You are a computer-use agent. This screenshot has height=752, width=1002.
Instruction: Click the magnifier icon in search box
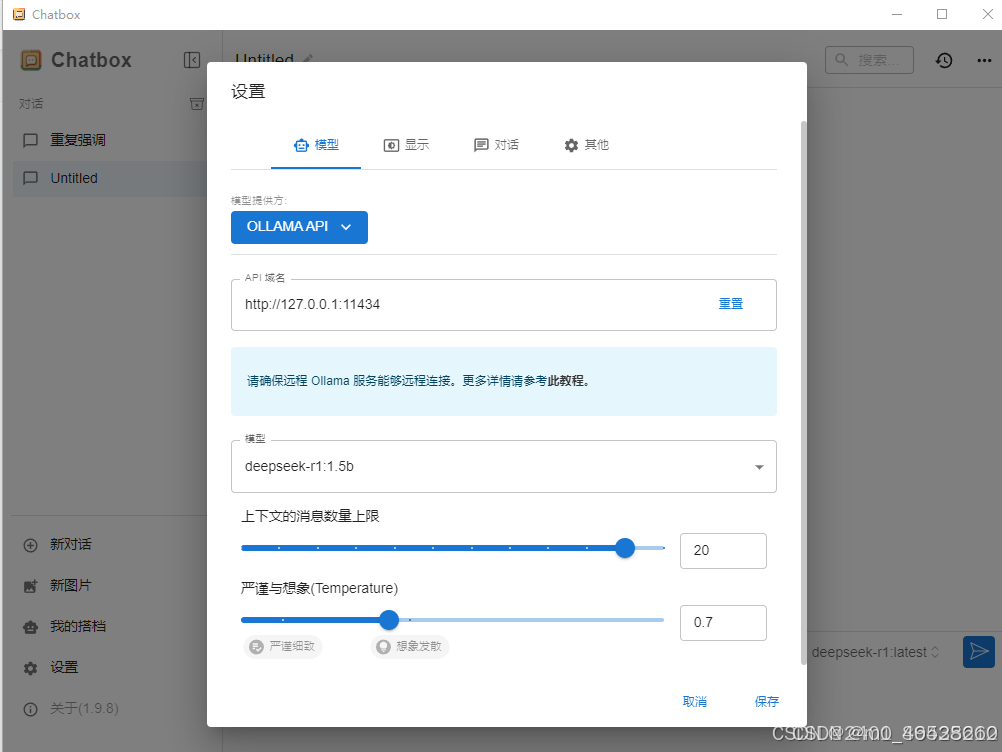point(842,60)
